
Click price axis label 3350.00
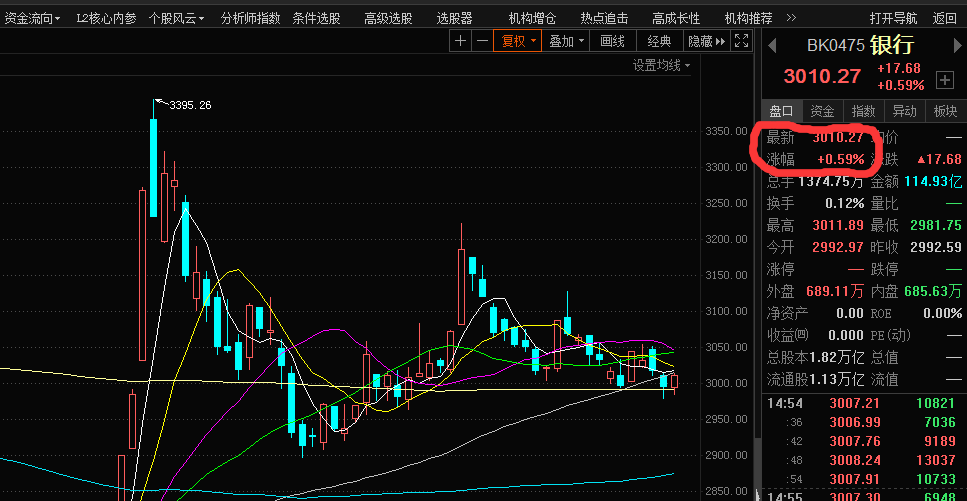pos(726,131)
